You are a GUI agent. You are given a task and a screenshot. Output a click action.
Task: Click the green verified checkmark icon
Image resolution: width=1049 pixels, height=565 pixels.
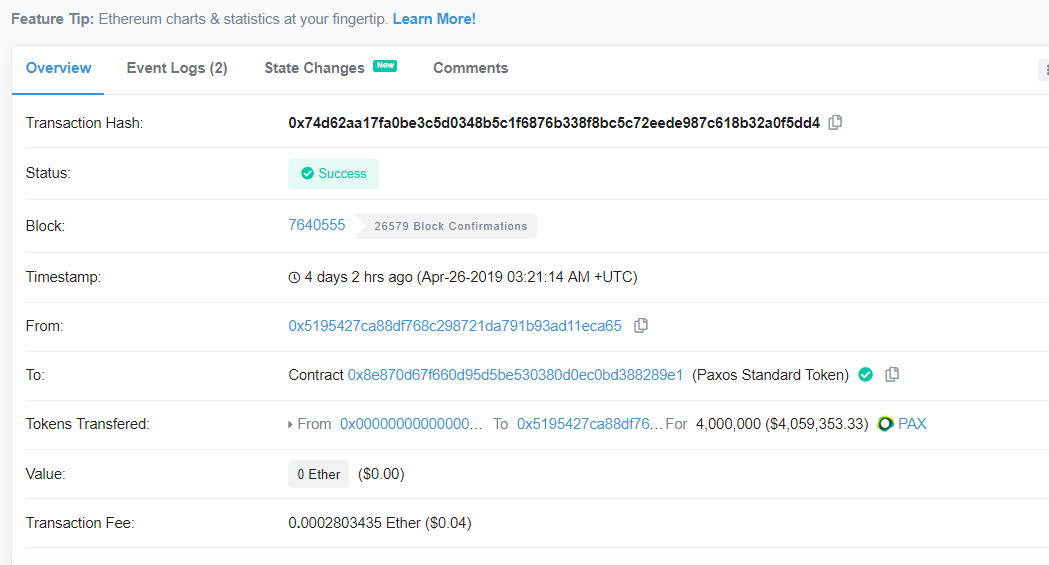866,375
